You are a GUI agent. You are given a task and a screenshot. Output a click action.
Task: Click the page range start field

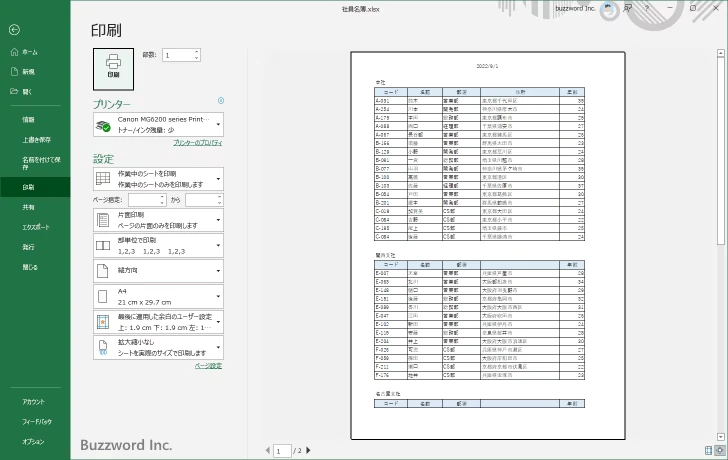(x=144, y=200)
